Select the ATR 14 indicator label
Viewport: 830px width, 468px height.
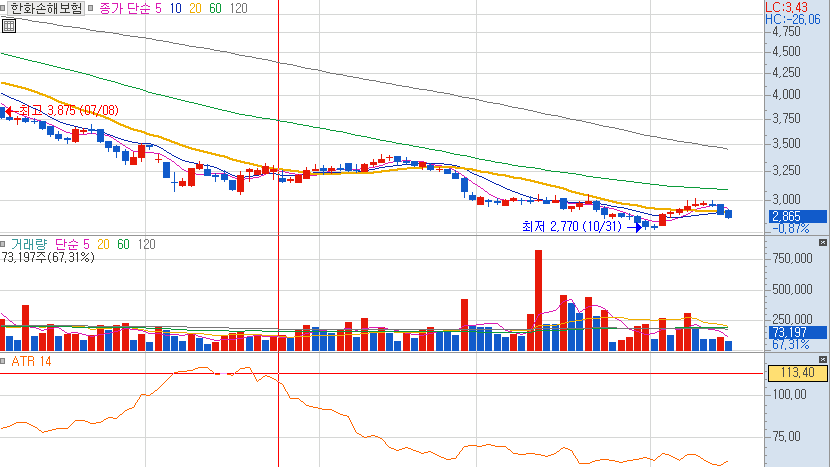pos(31,362)
